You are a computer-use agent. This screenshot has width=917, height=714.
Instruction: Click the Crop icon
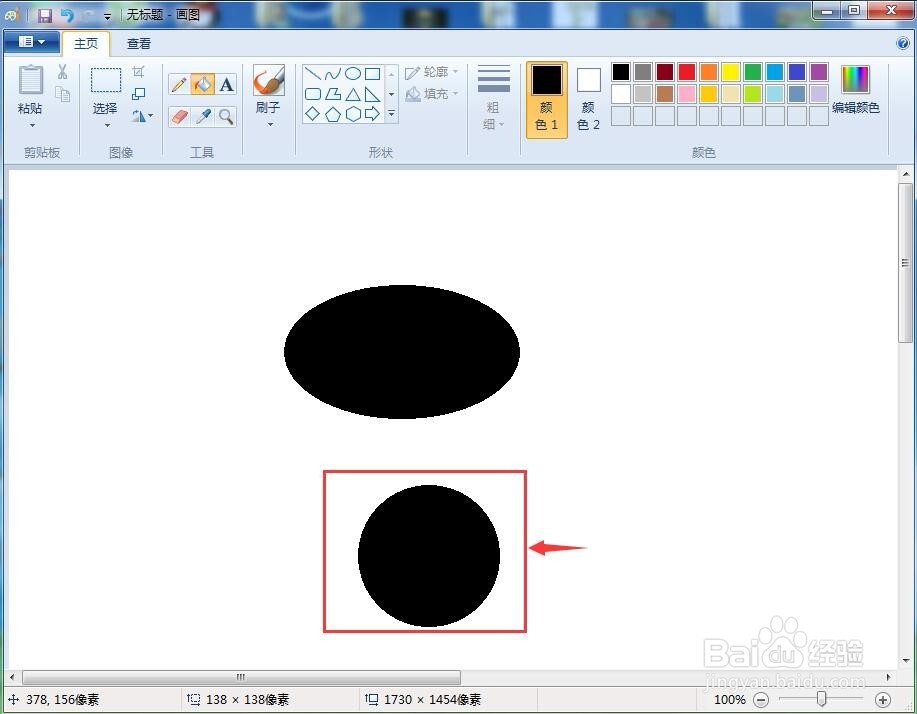tap(139, 72)
